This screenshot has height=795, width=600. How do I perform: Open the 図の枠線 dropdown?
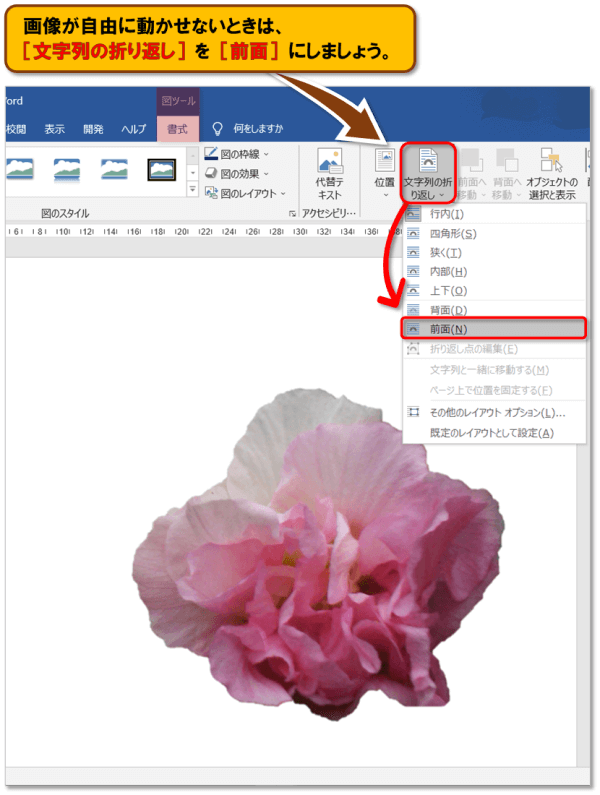[237, 154]
